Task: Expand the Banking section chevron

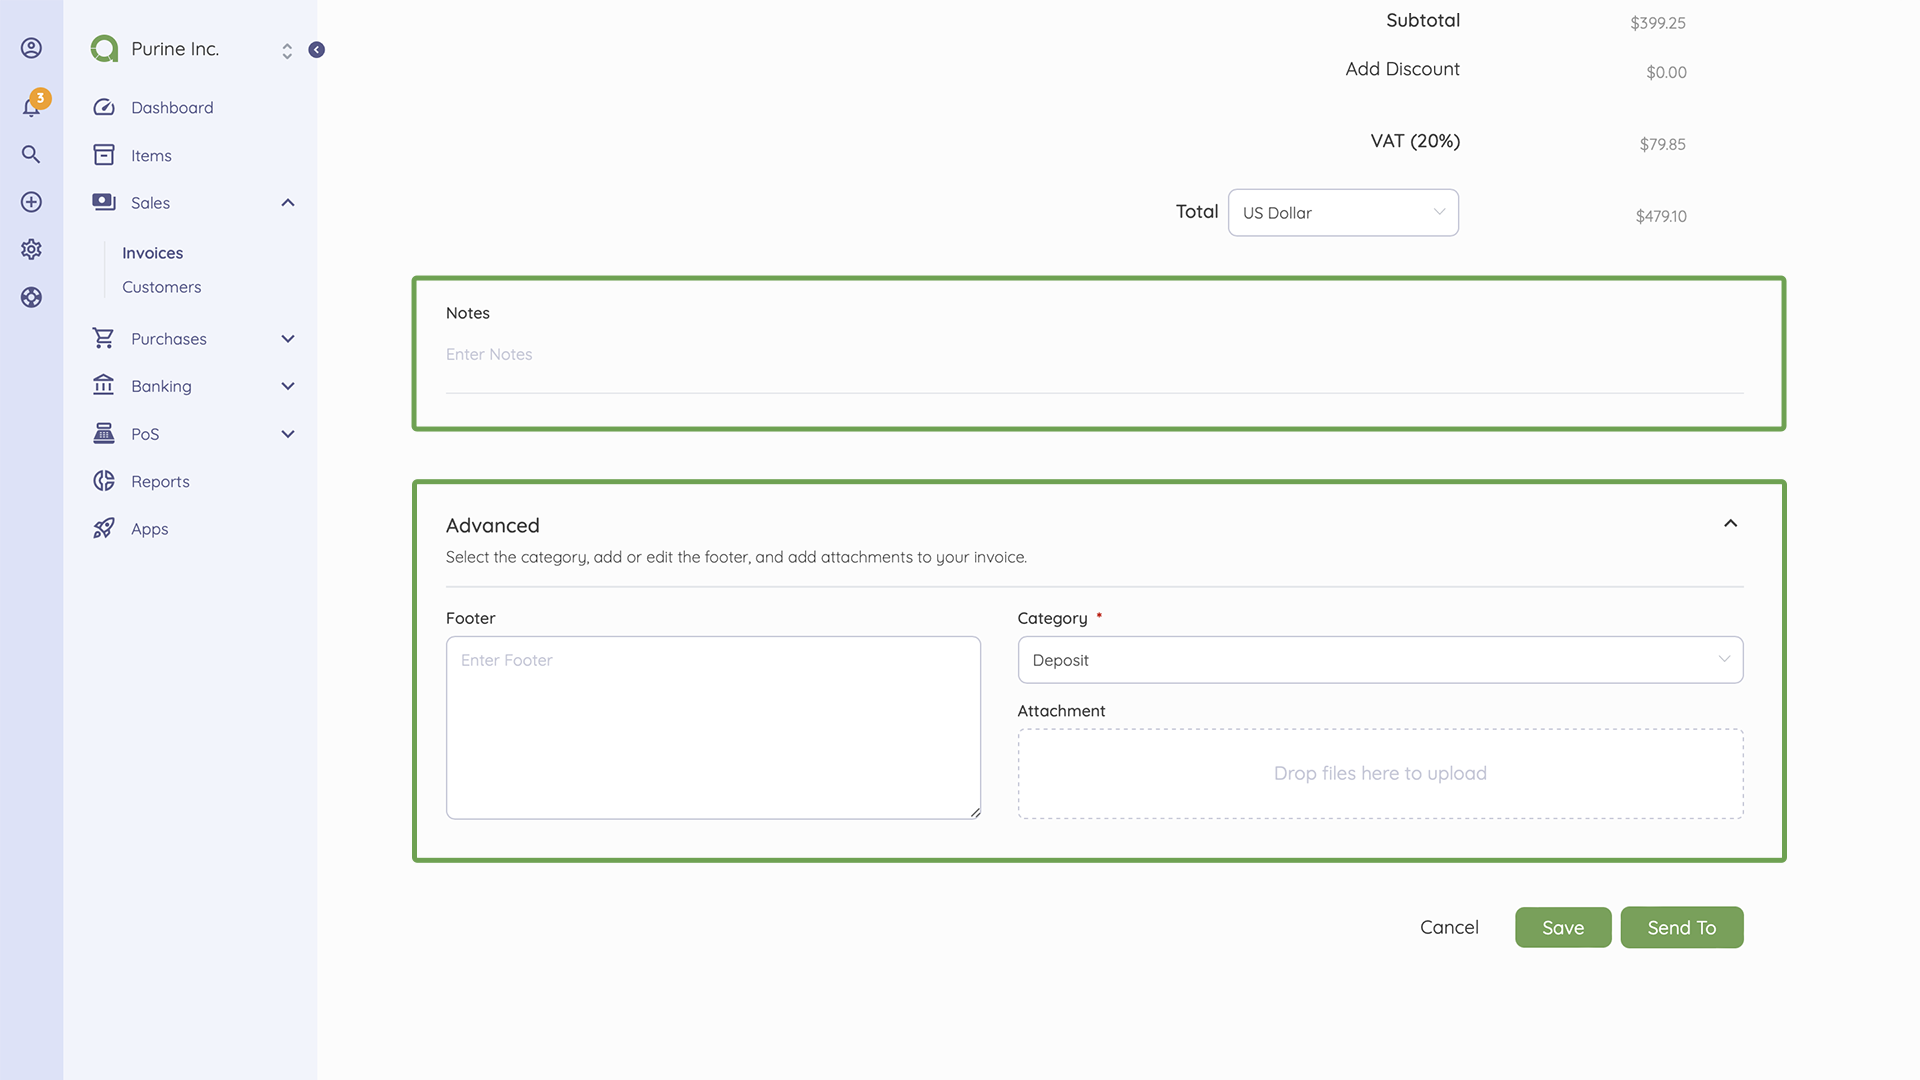Action: [288, 386]
